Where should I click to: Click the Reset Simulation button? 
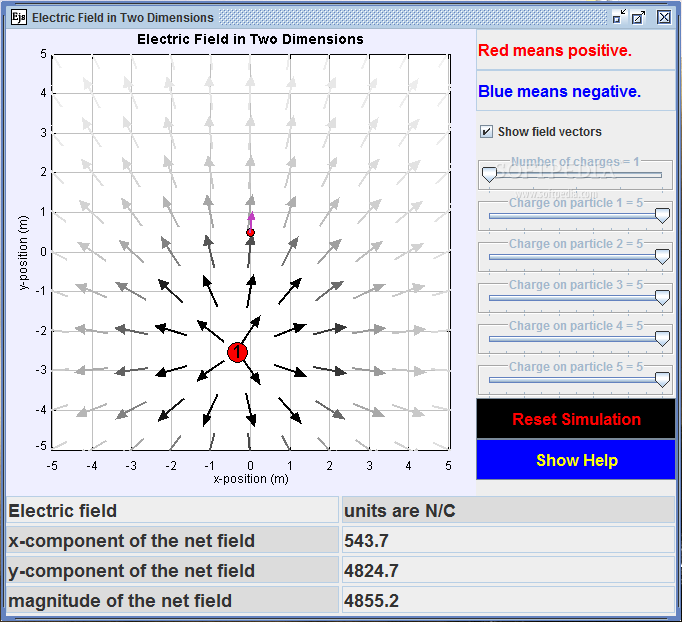[x=576, y=419]
